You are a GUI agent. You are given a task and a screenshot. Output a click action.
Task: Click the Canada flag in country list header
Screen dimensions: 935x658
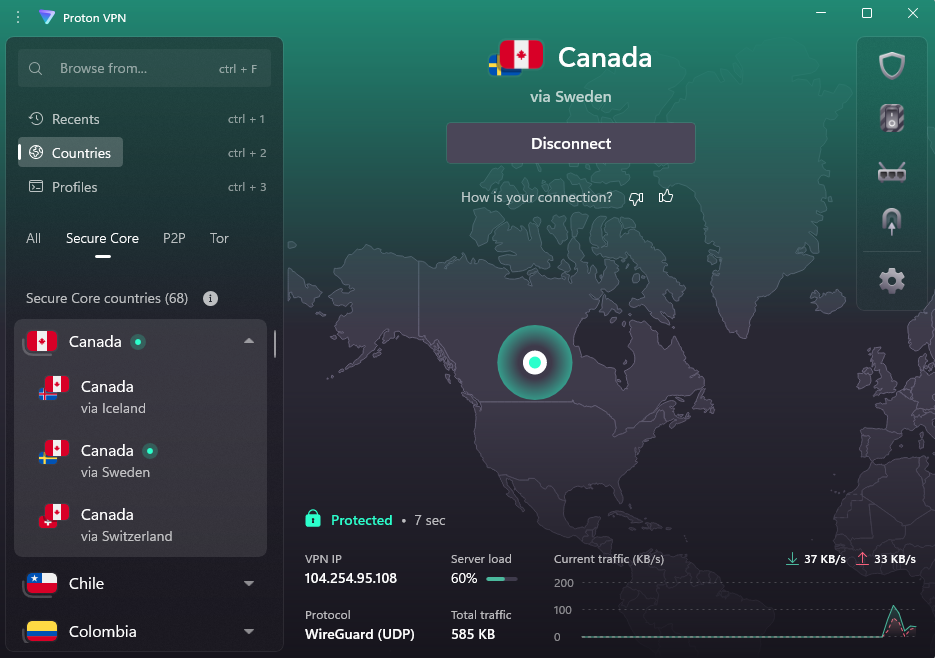tap(42, 342)
